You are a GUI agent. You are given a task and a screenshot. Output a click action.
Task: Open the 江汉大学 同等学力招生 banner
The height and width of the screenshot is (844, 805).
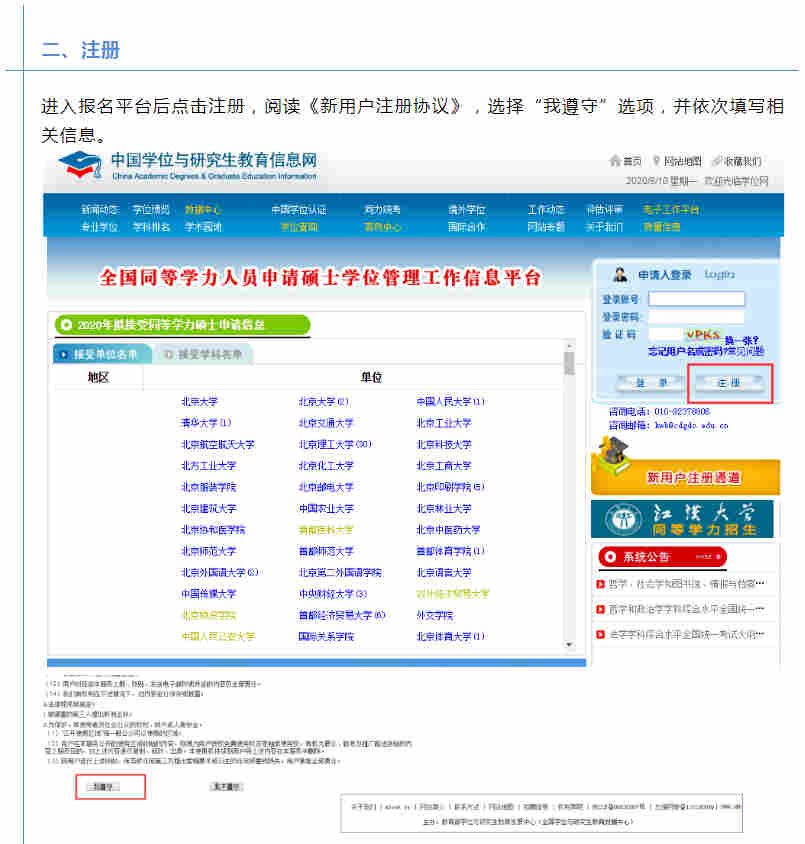pyautogui.click(x=682, y=519)
